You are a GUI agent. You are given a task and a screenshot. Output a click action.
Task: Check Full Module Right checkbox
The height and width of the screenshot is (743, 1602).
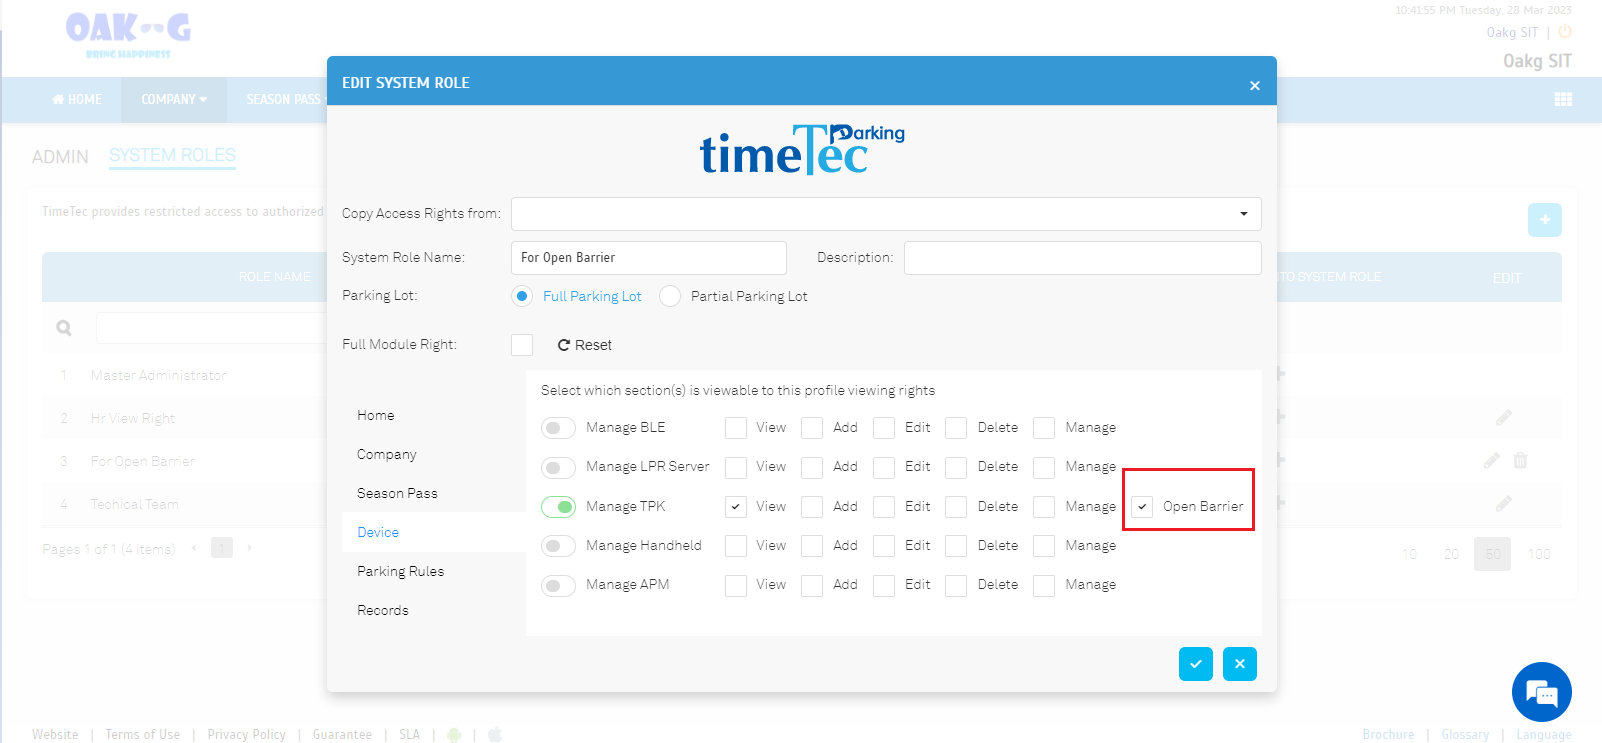(522, 345)
